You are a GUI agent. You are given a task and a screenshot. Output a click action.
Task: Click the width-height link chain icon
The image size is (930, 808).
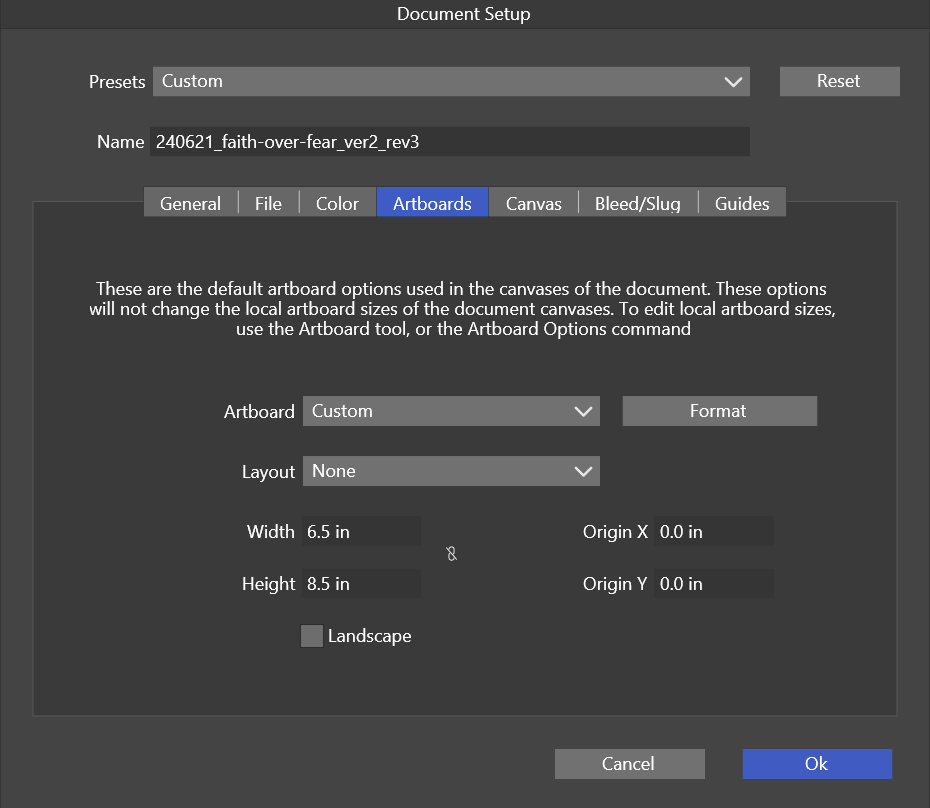tap(452, 553)
